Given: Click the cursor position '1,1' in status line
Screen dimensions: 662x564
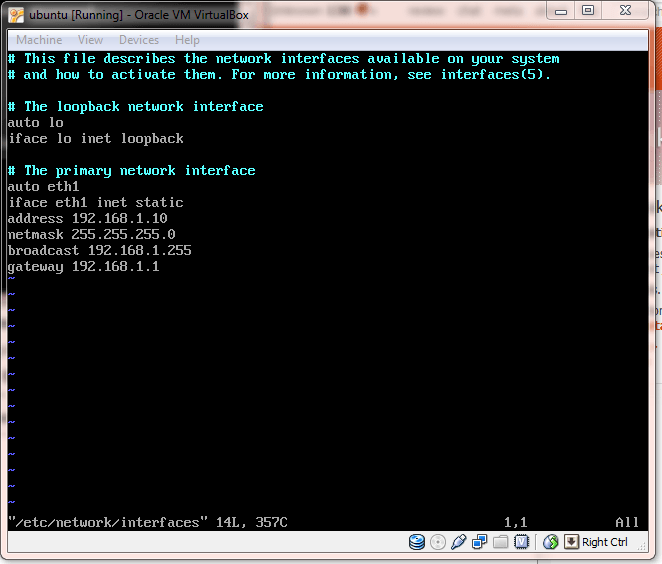Looking at the screenshot, I should click(515, 523).
